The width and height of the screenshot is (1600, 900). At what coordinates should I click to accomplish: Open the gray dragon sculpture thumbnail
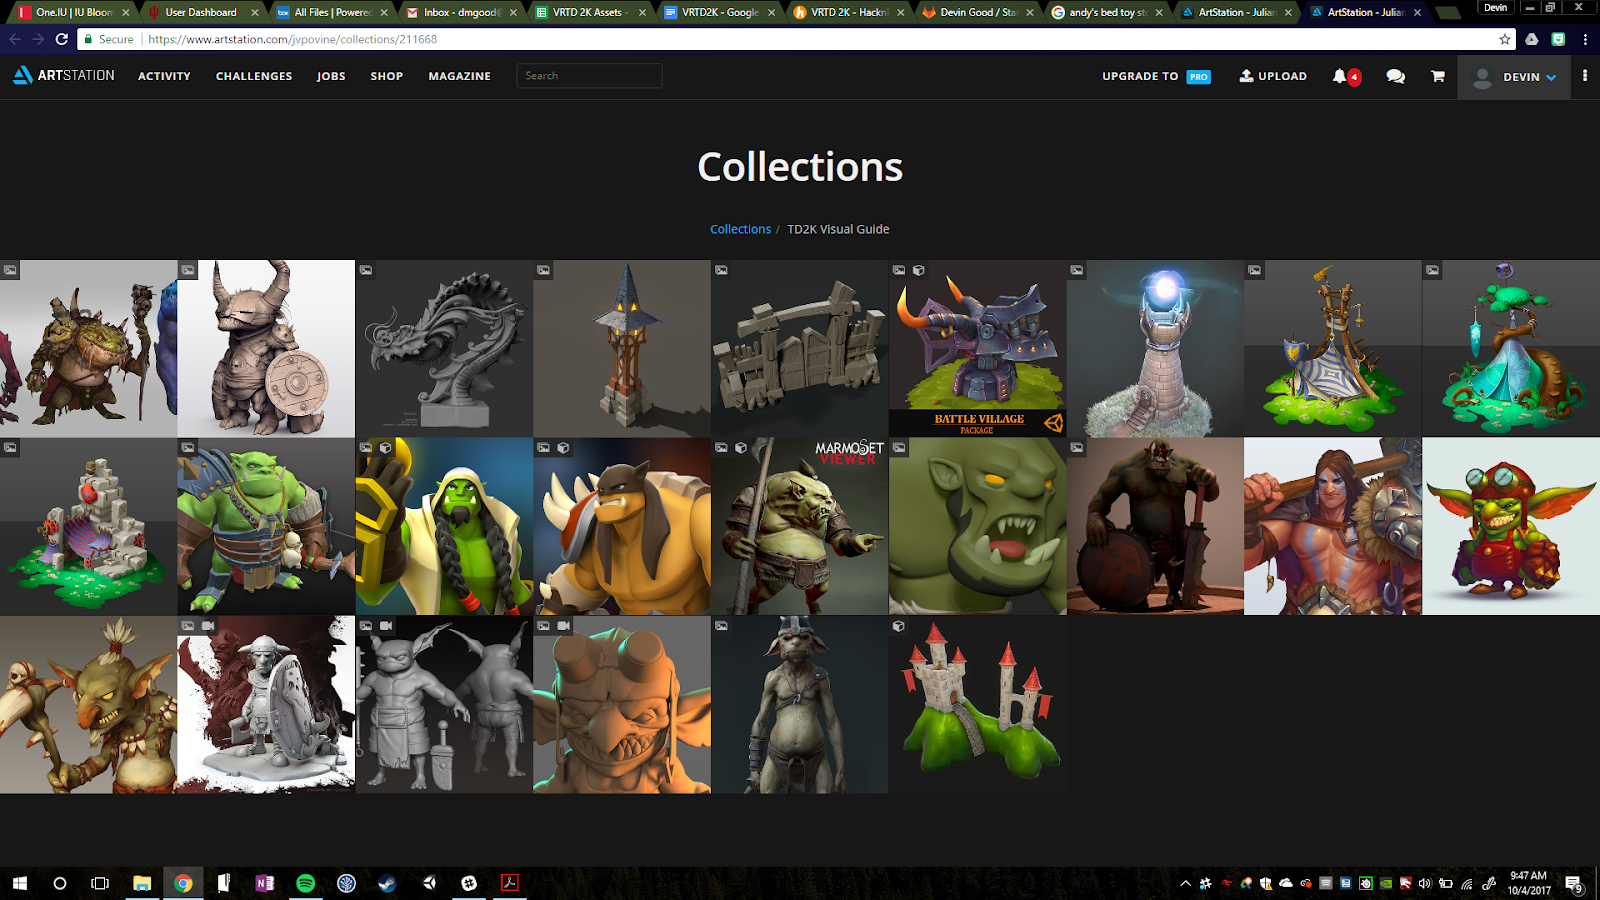coord(444,349)
